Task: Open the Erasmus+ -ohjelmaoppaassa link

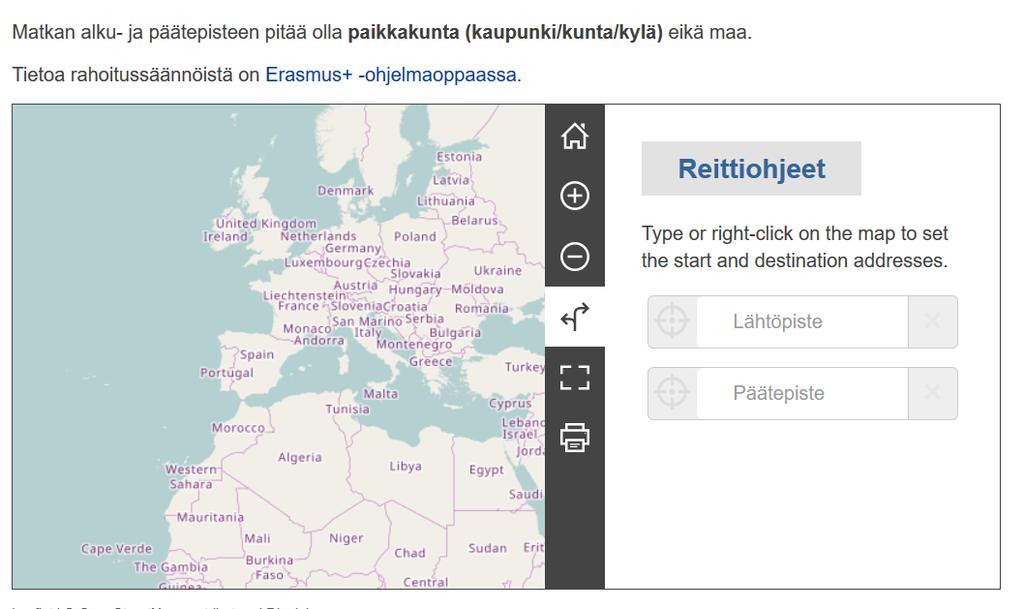Action: pos(392,75)
